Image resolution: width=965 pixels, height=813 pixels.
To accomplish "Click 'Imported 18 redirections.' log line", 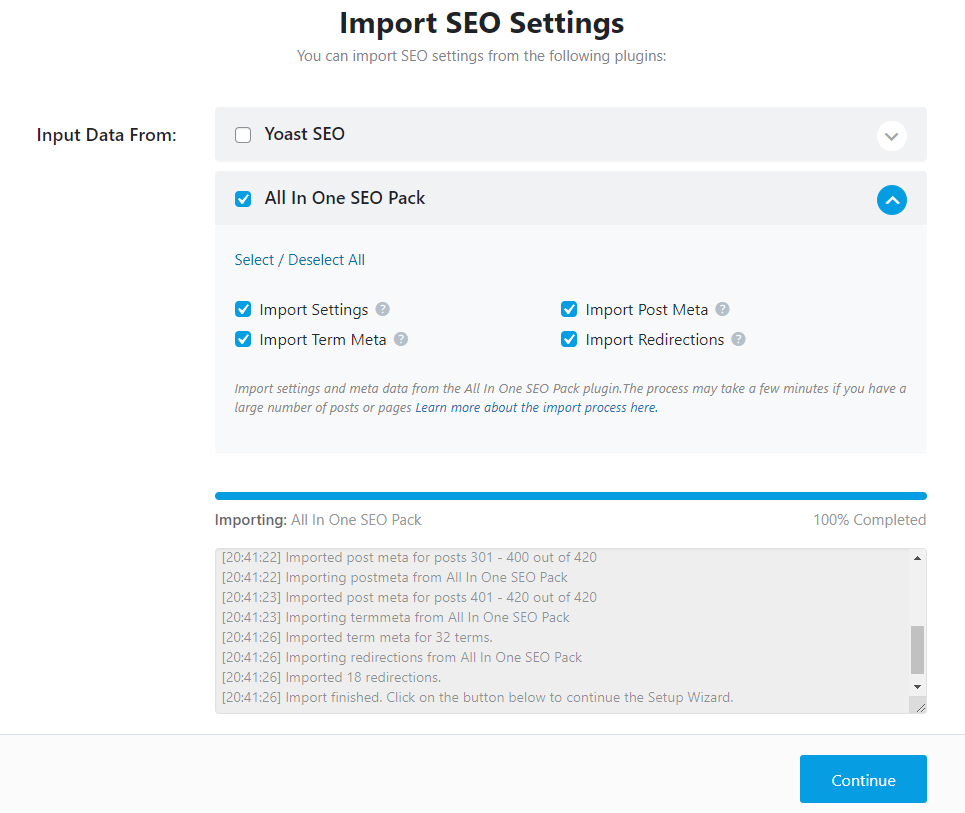I will click(331, 677).
